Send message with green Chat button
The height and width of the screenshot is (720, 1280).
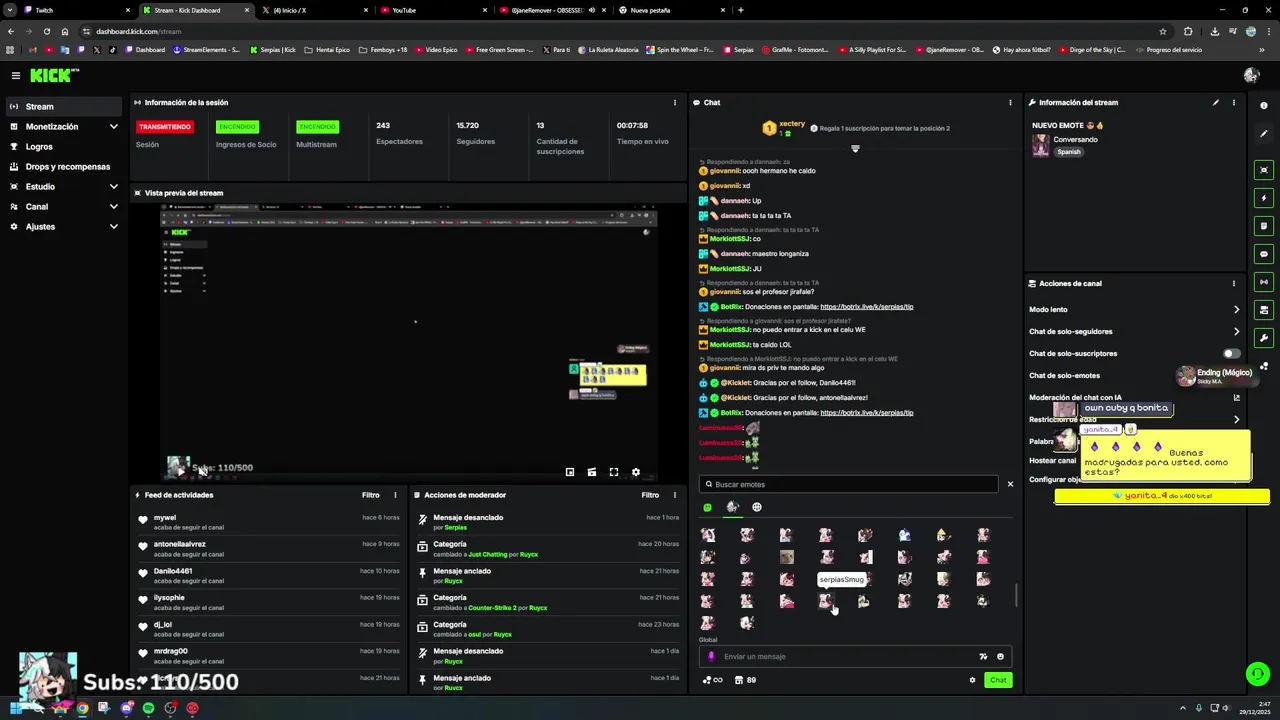click(998, 680)
